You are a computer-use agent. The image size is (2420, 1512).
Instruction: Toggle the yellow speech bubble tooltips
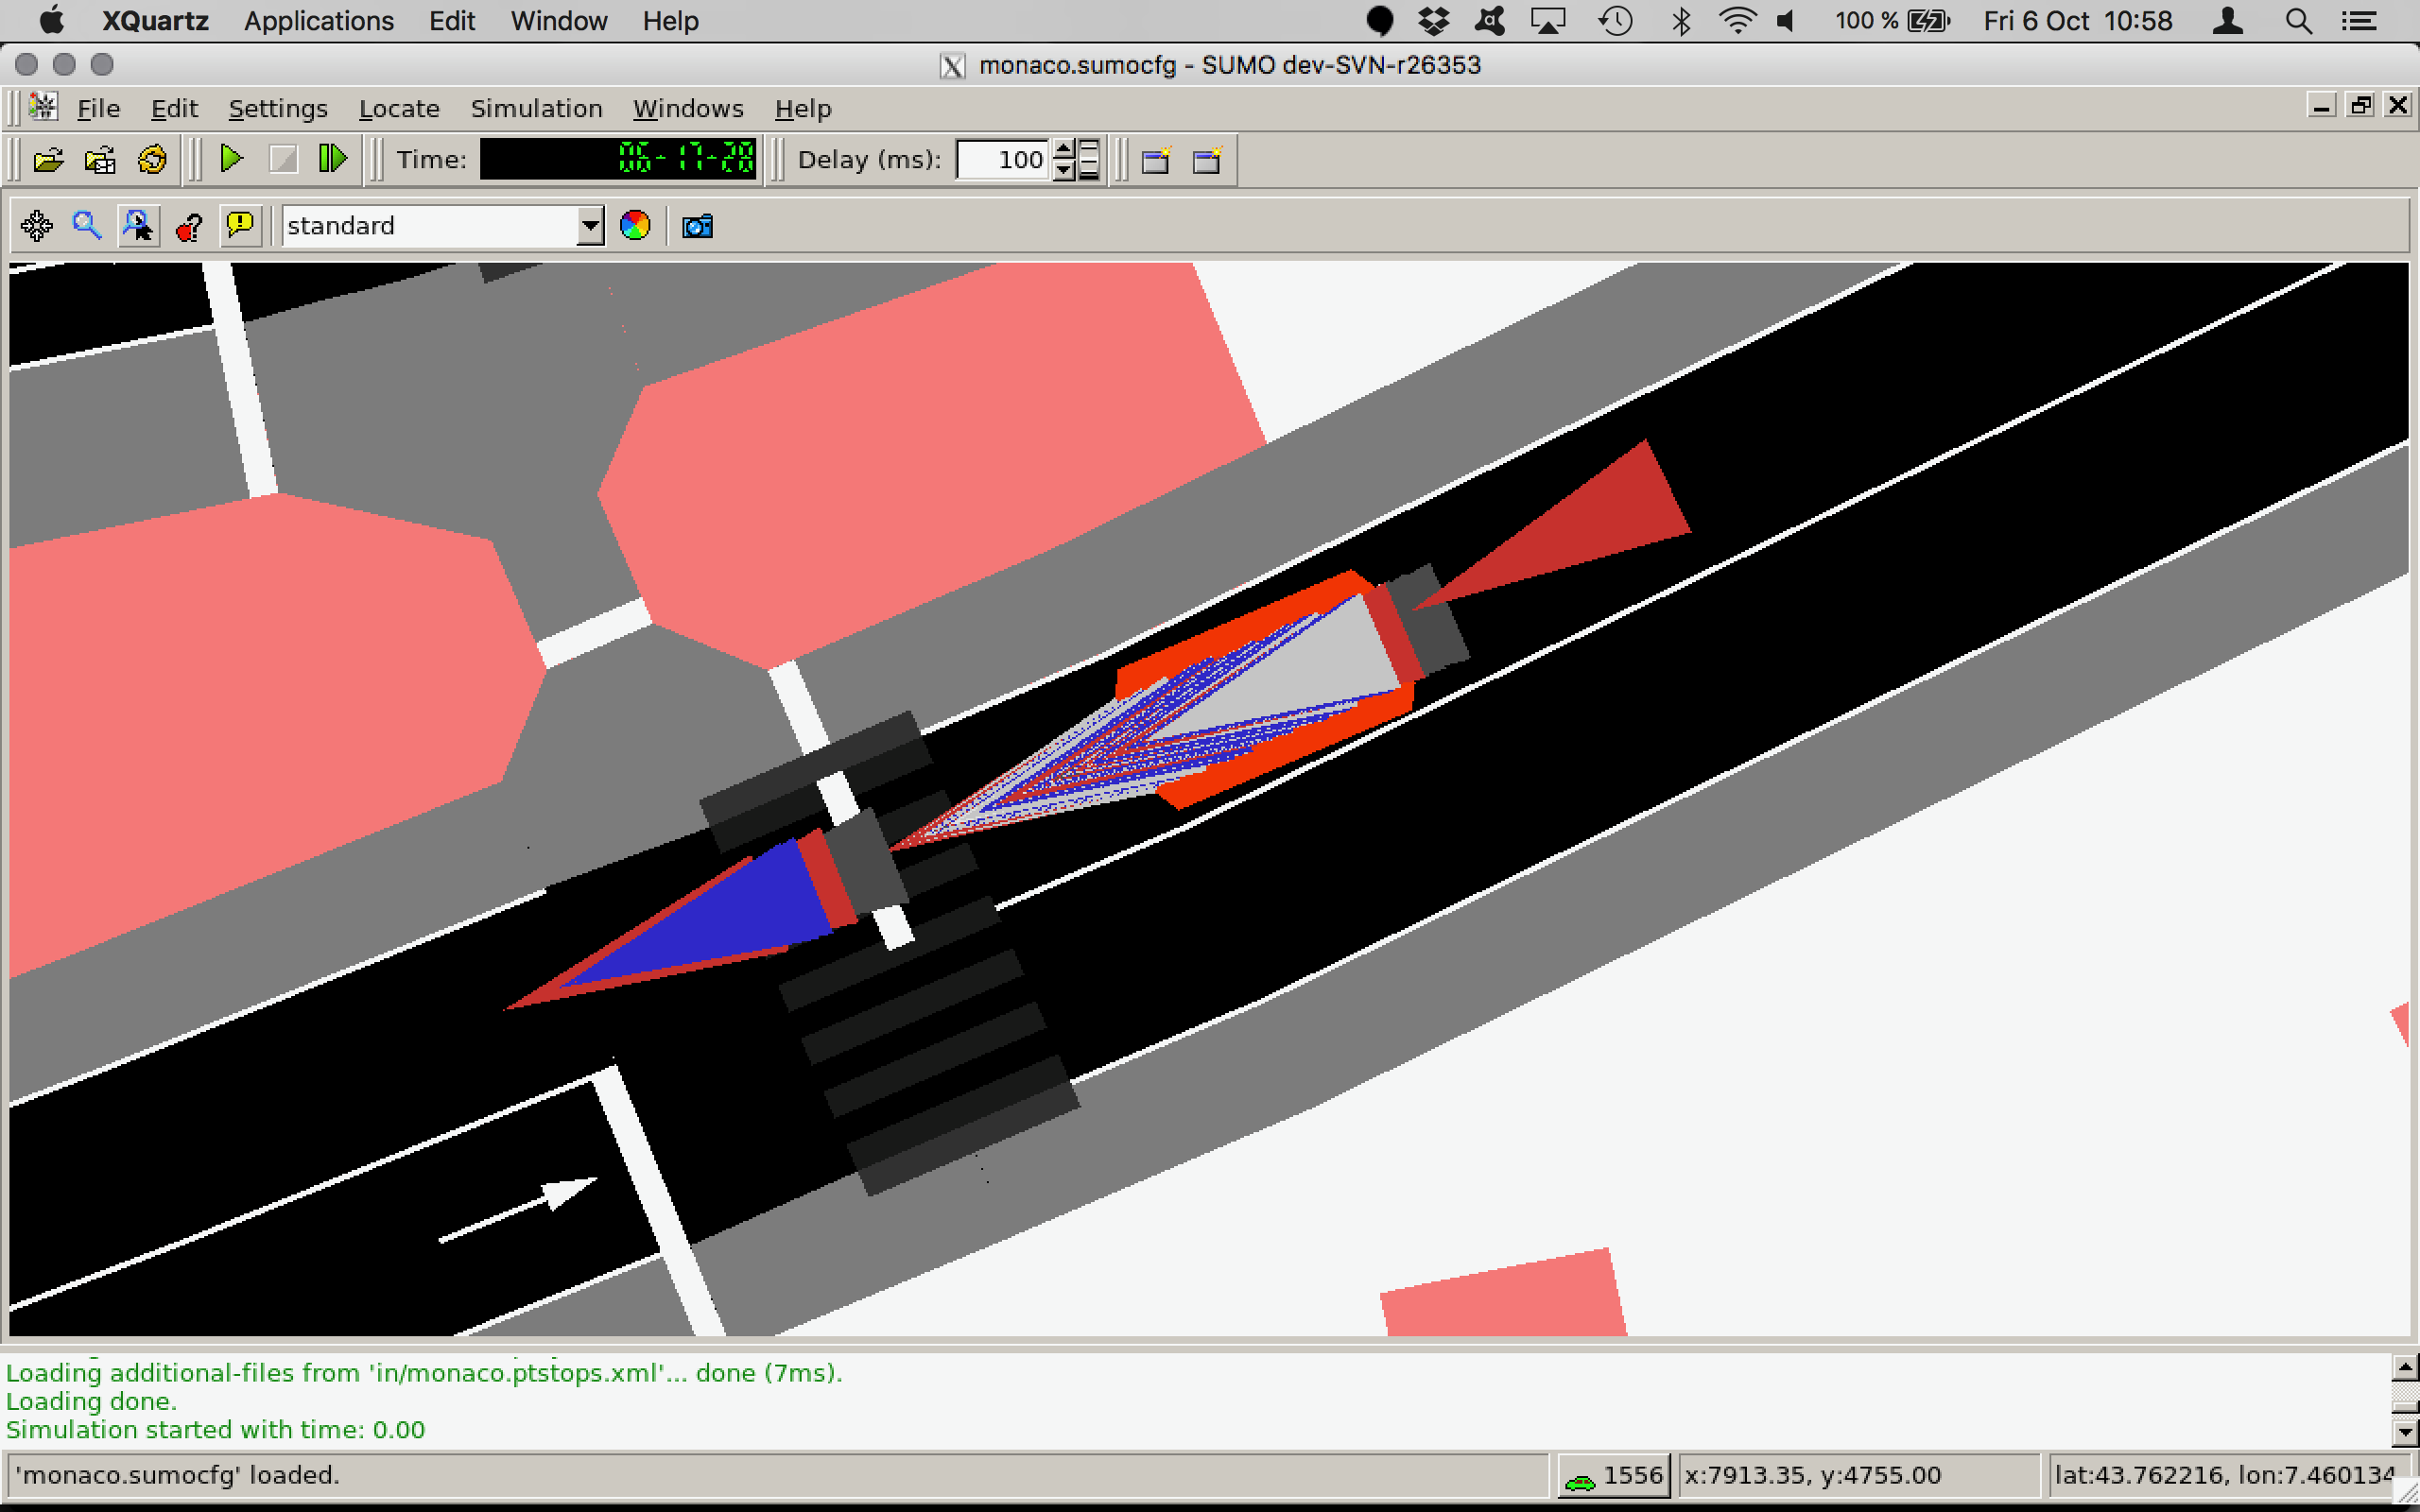(x=240, y=226)
